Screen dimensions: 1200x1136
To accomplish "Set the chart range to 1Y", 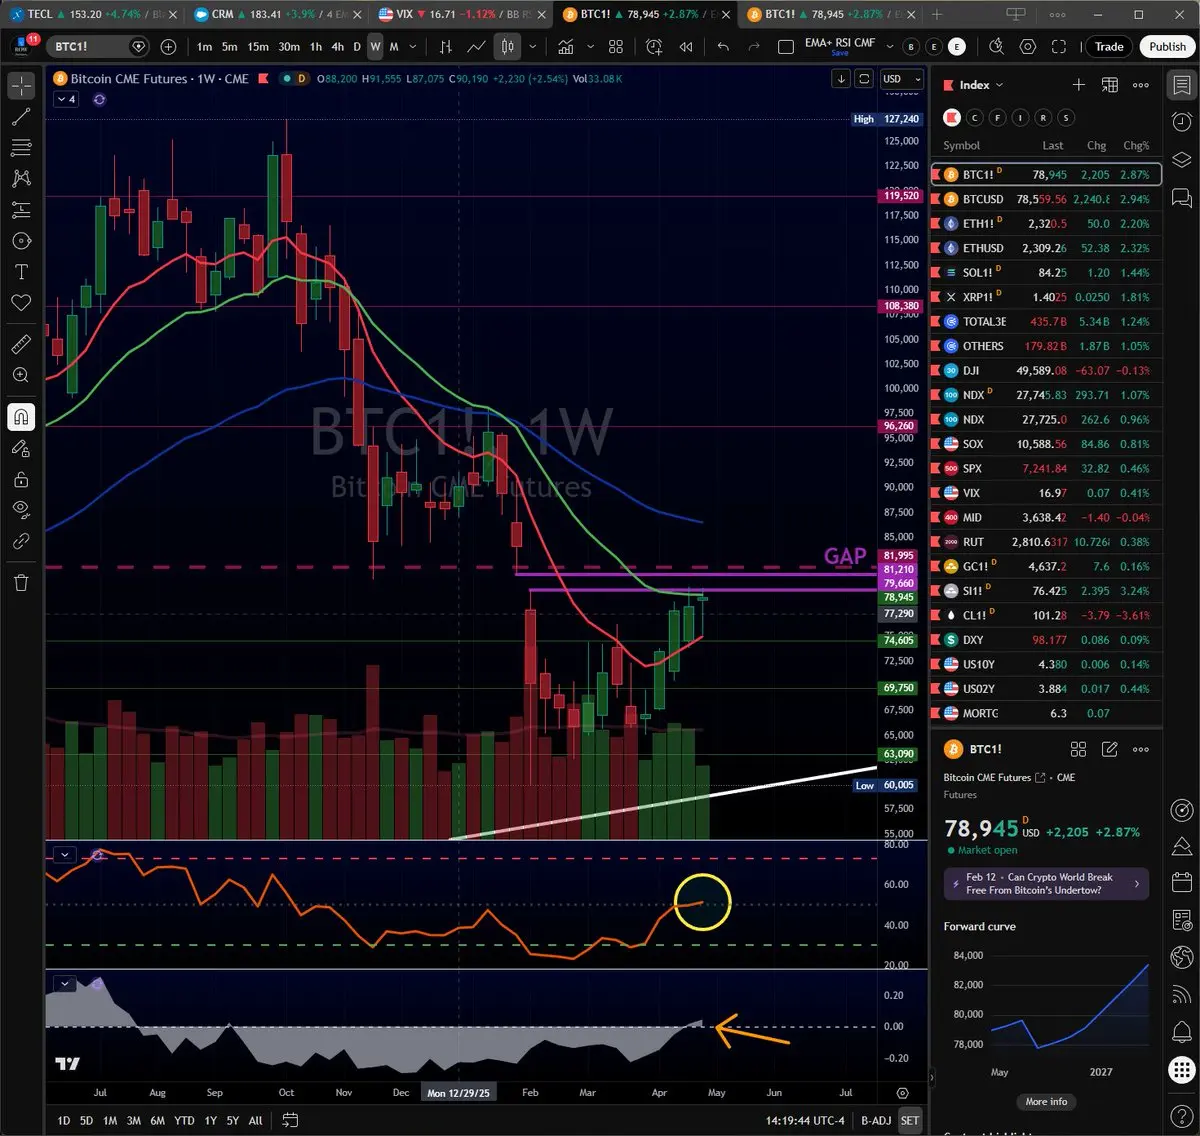I will [210, 1121].
